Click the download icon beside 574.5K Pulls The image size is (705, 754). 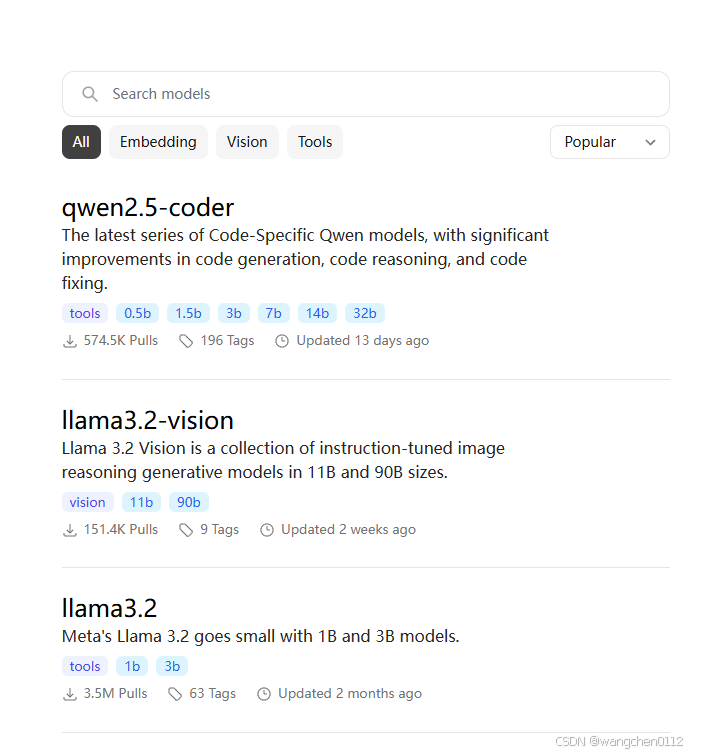[70, 341]
